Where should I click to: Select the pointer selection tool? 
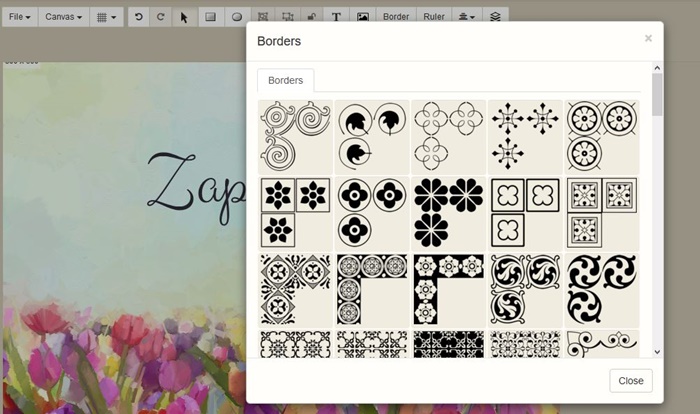(184, 17)
